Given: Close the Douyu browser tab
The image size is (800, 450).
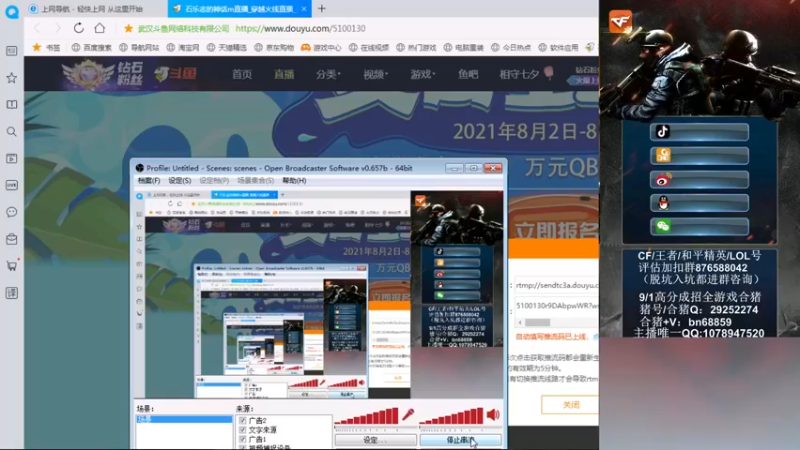Looking at the screenshot, I should tap(304, 9).
